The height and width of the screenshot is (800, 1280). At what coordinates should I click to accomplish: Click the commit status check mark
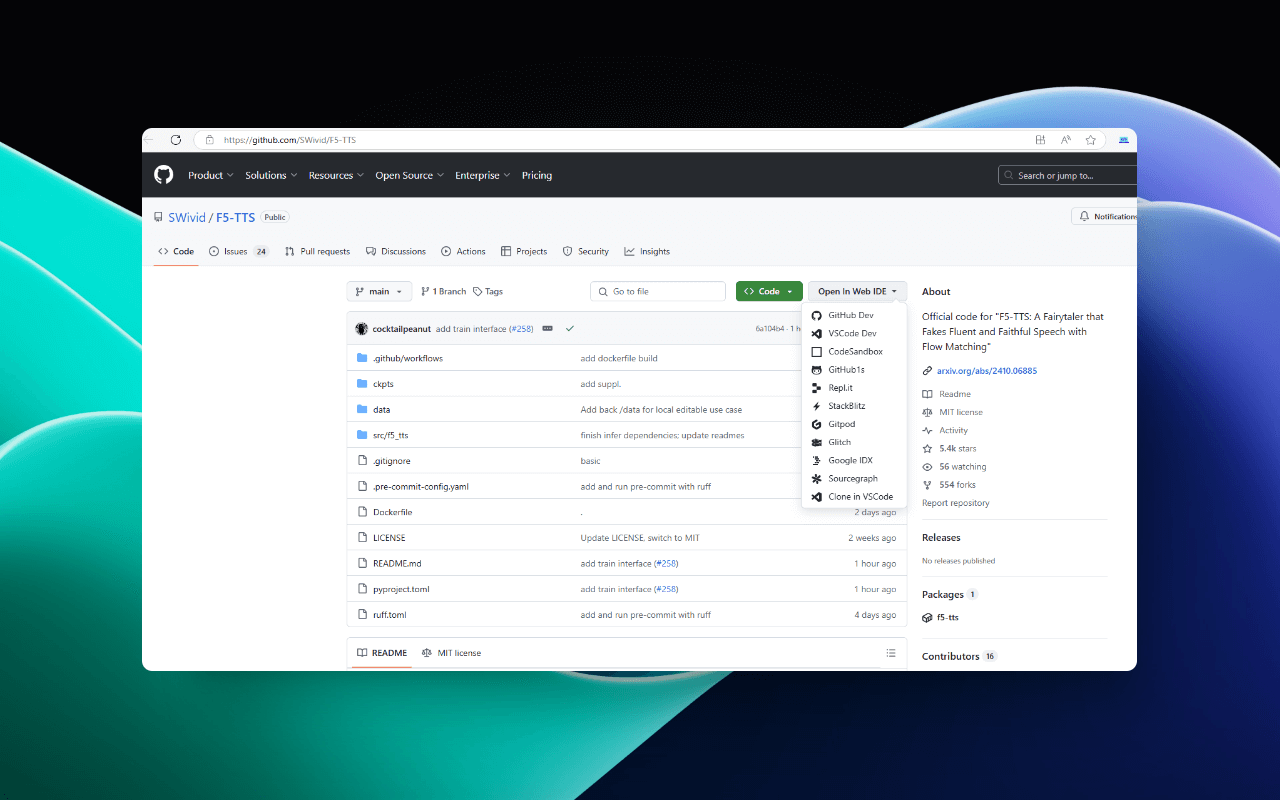pos(570,329)
